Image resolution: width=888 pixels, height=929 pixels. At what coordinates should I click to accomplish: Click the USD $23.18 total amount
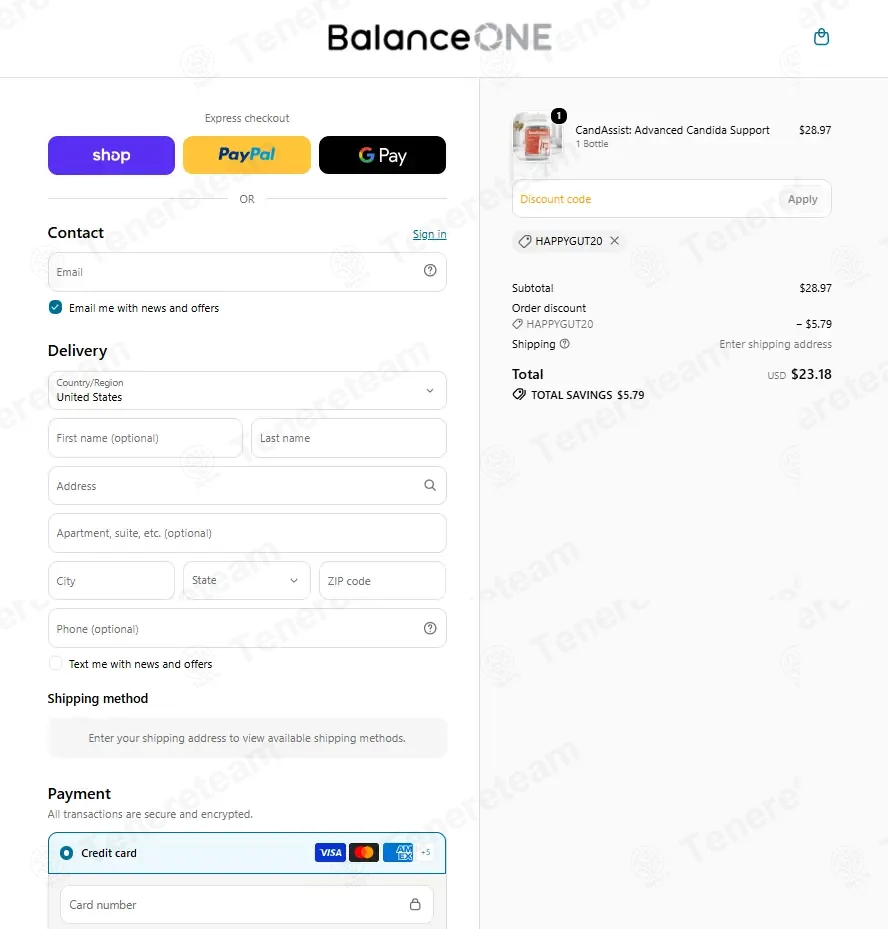tap(799, 374)
